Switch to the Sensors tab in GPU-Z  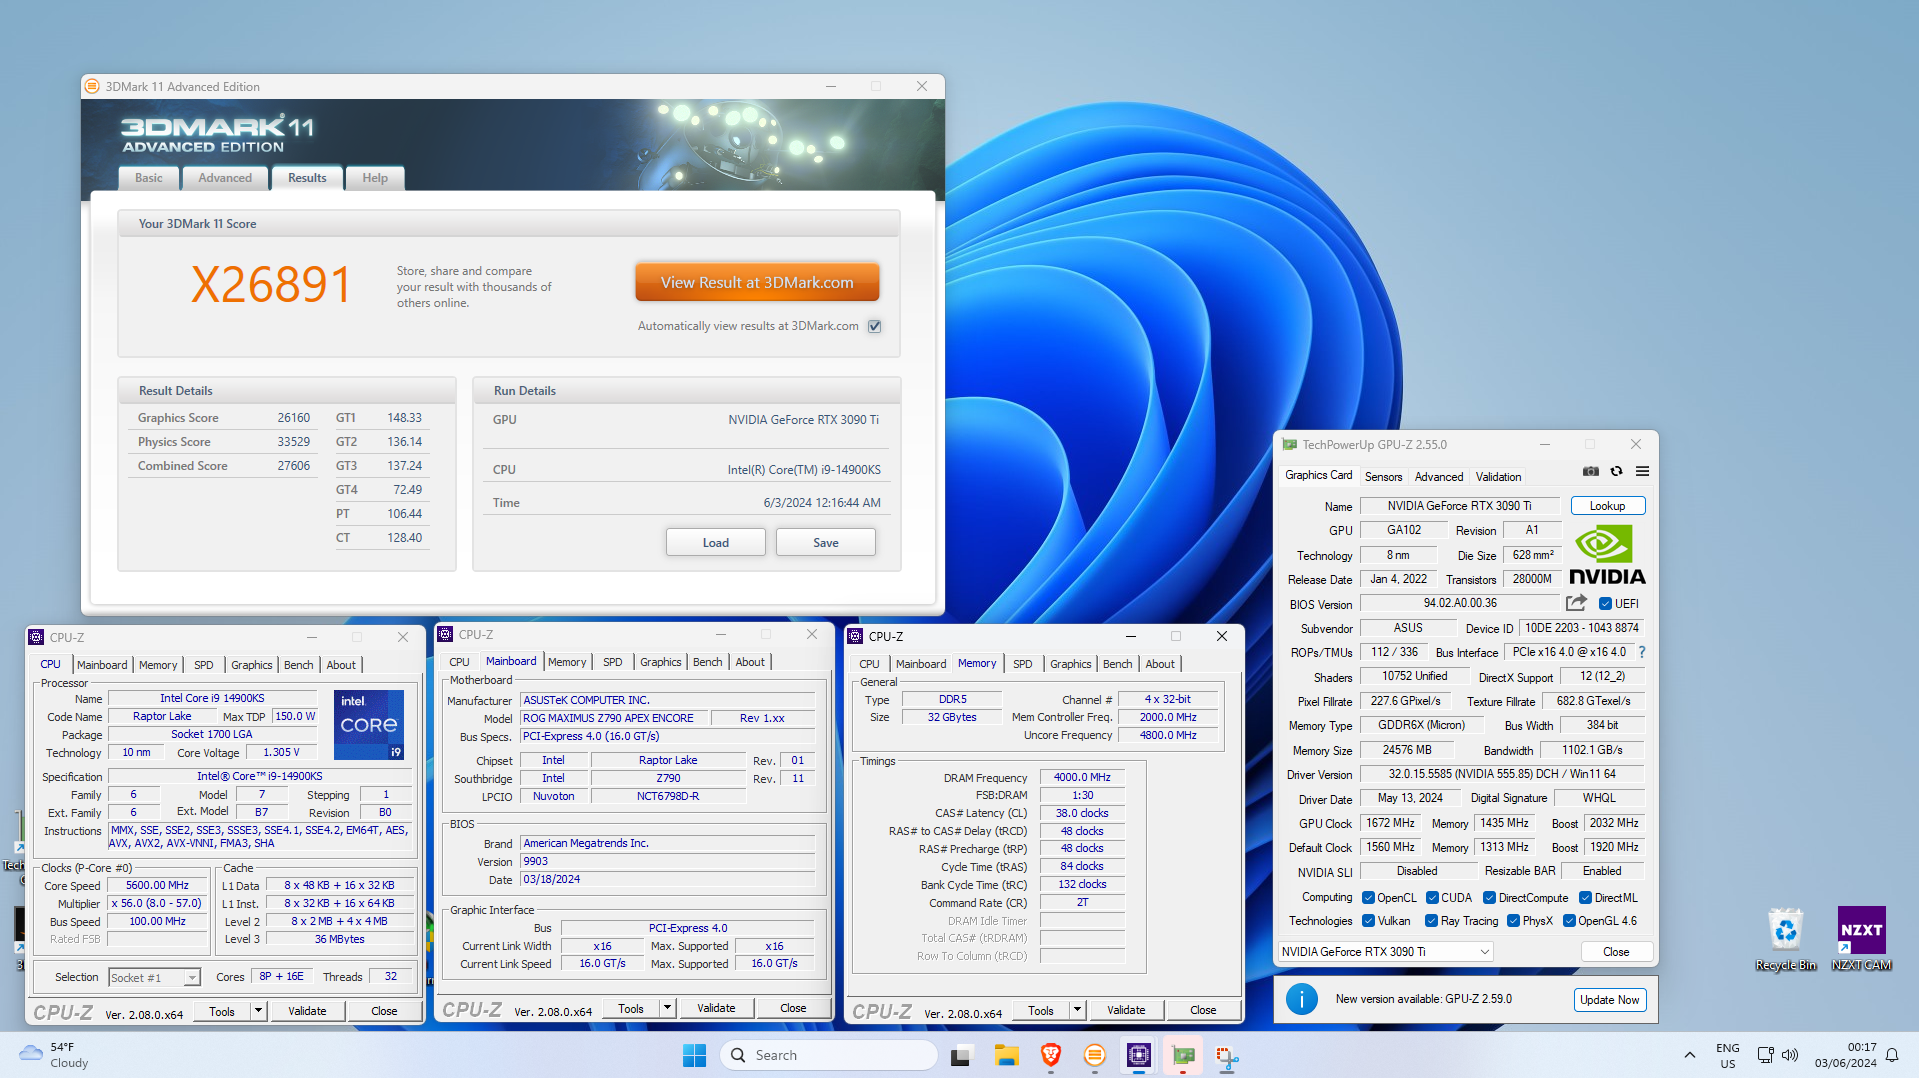[x=1383, y=477]
